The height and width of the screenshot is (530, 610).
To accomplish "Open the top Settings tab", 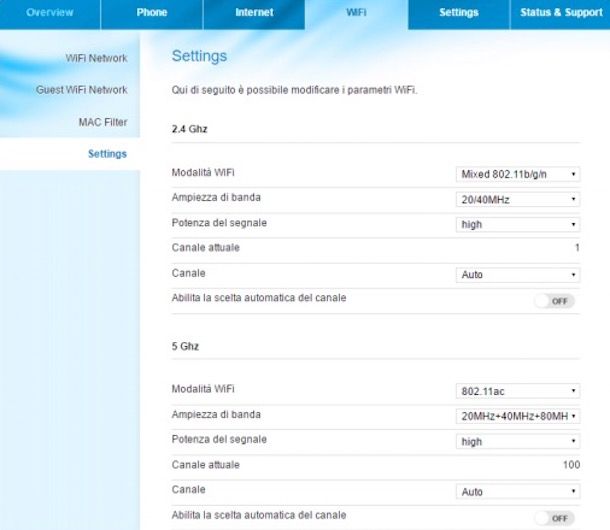I will pos(459,13).
